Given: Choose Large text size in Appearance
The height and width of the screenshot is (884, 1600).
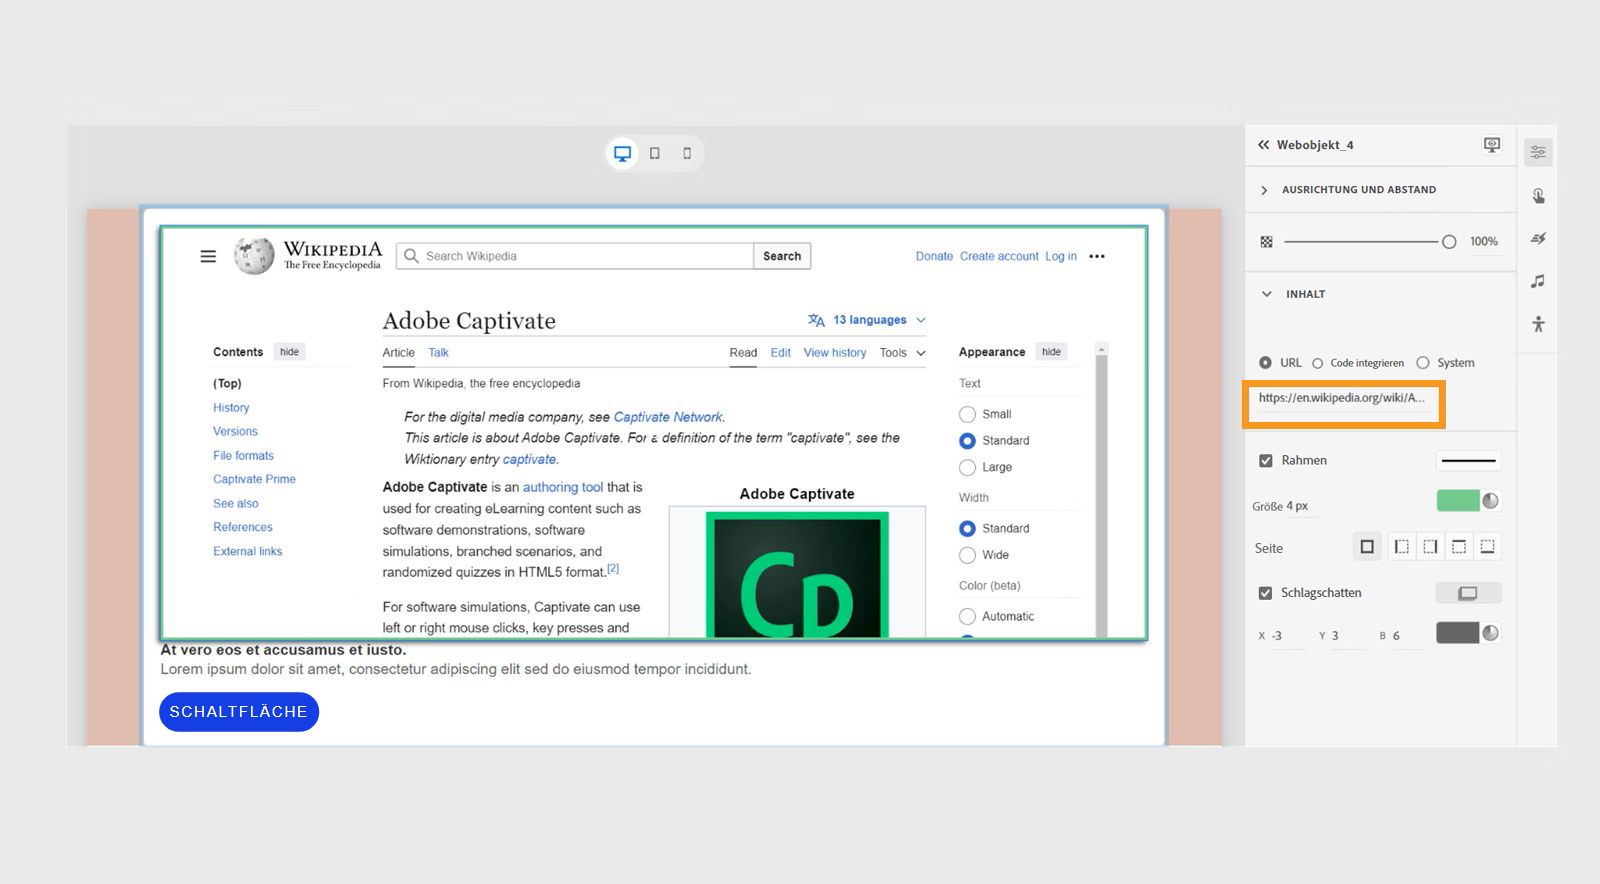Looking at the screenshot, I should (x=967, y=467).
